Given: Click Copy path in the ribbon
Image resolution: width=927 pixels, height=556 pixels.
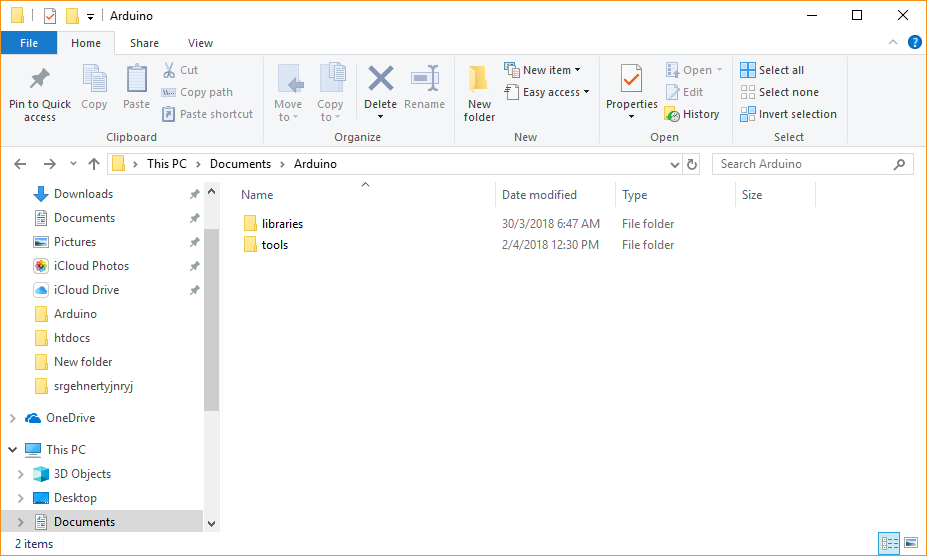Looking at the screenshot, I should (197, 92).
